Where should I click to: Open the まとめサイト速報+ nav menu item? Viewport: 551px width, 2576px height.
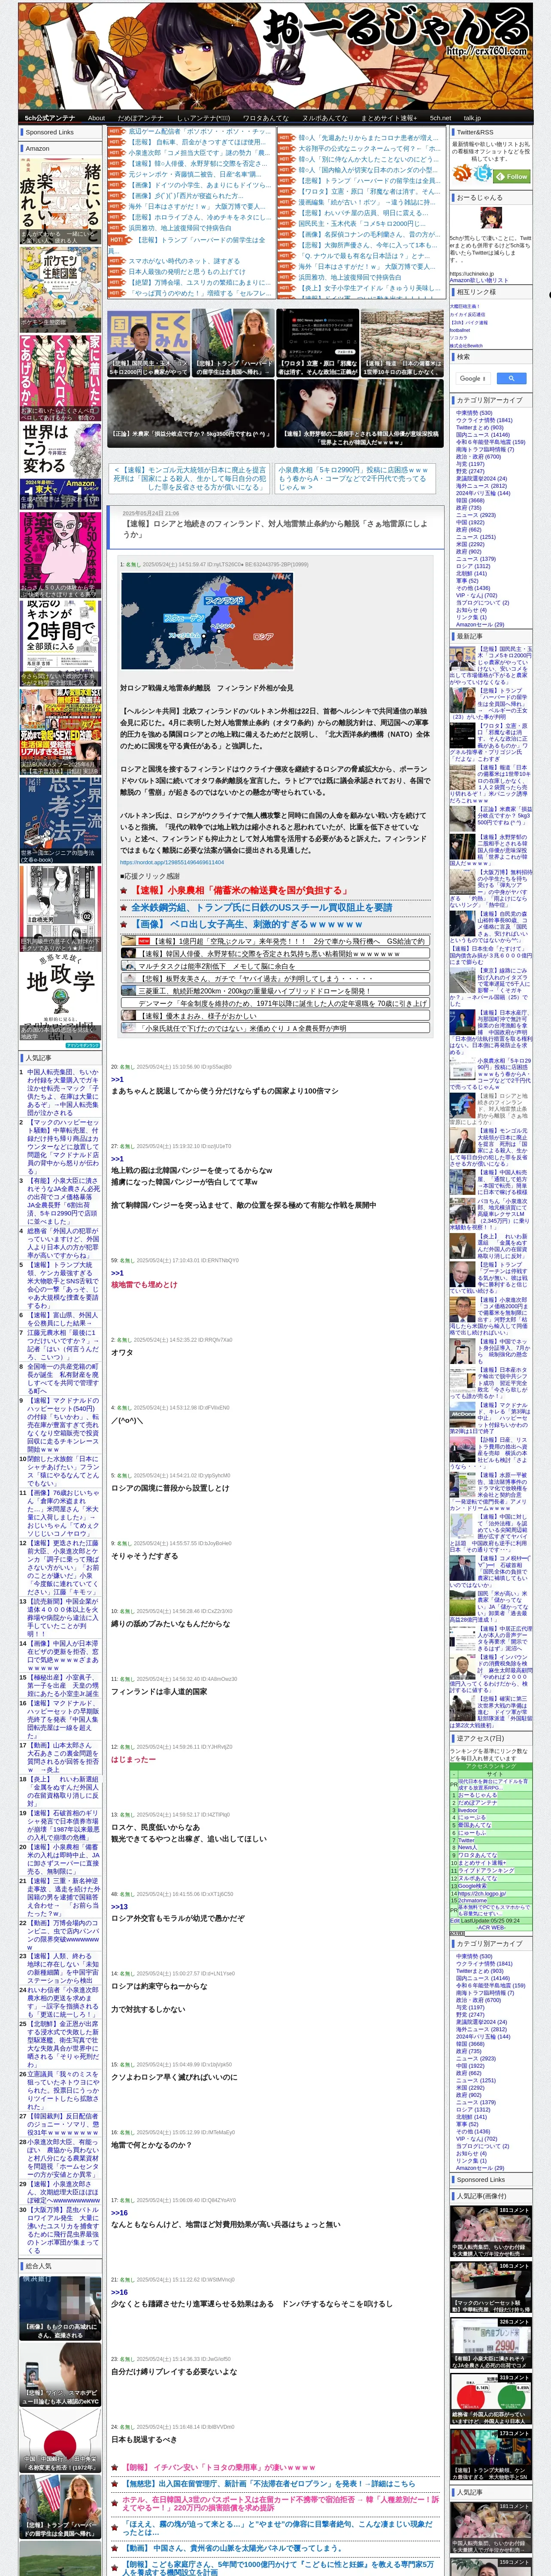388,118
